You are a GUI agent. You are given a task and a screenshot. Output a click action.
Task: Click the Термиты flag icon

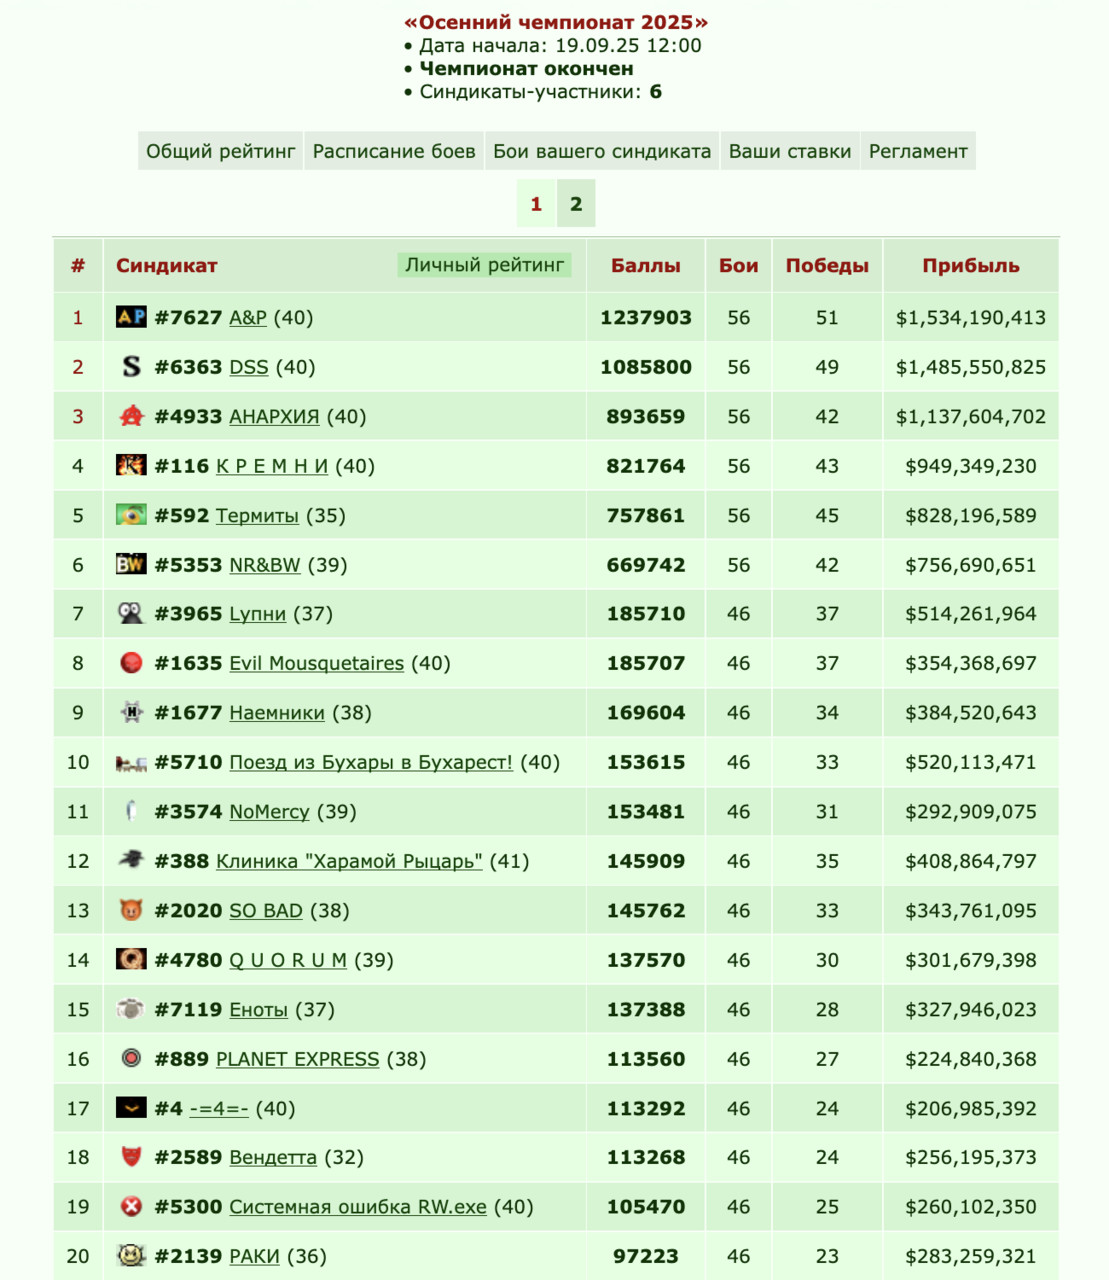[131, 515]
